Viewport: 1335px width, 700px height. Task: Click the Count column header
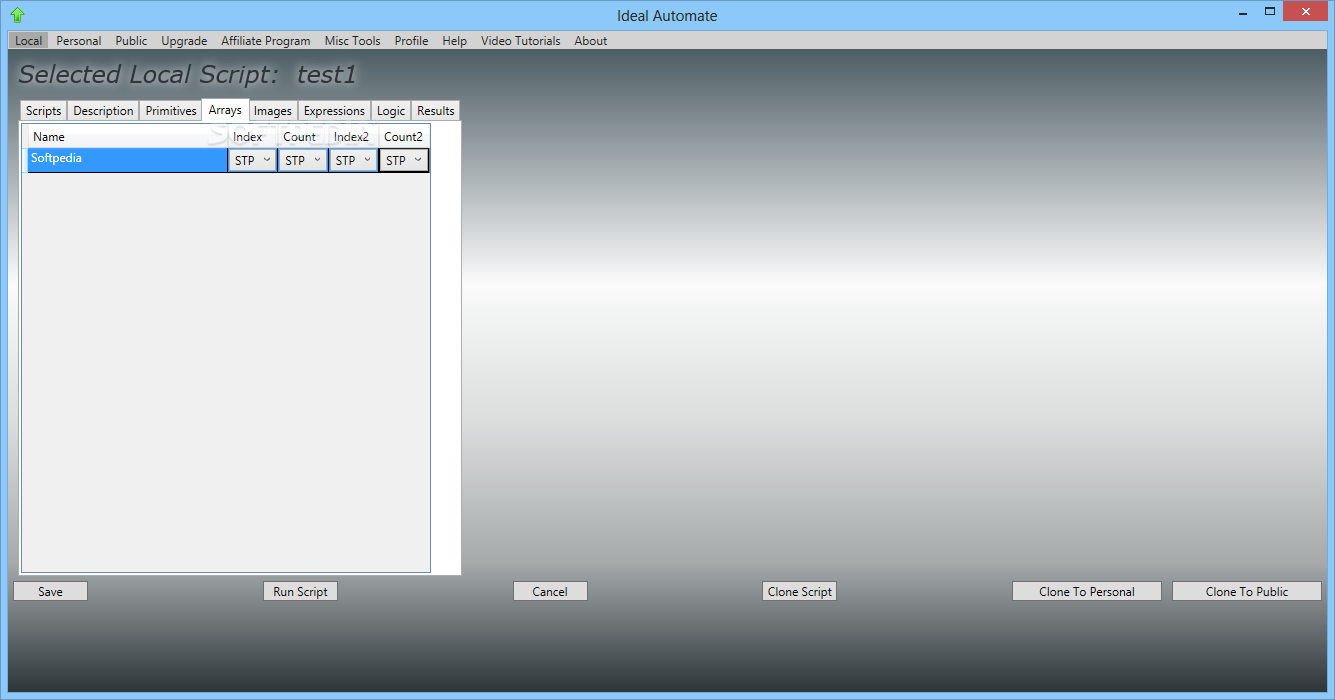[303, 137]
